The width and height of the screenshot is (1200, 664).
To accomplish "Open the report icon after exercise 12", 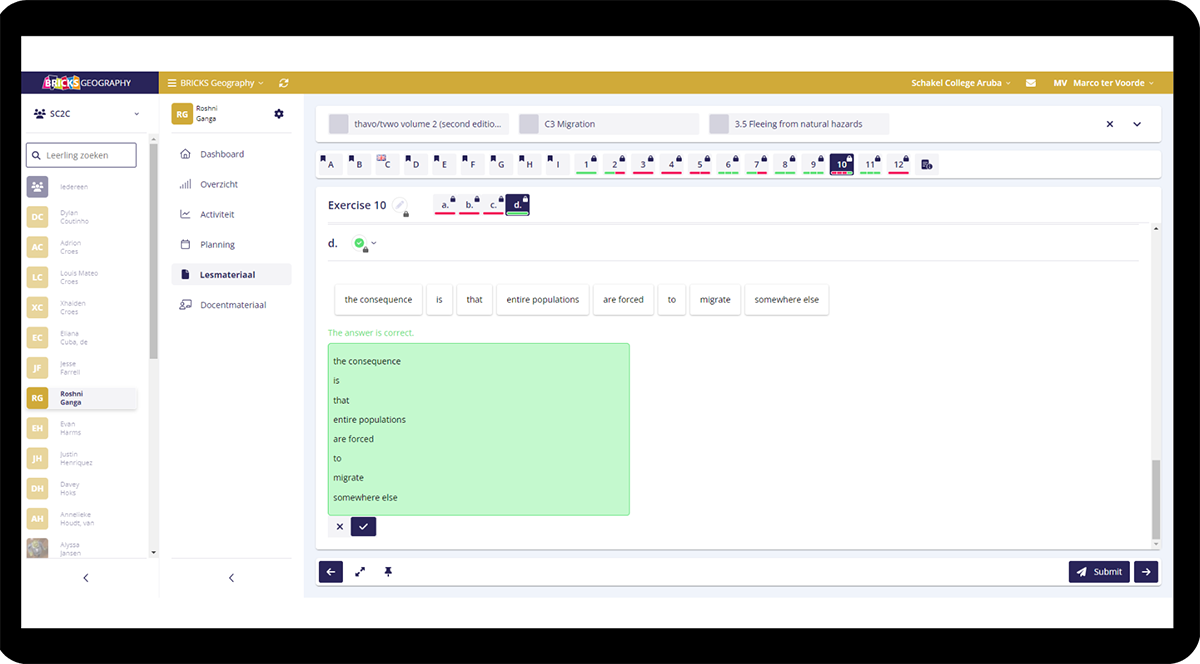I will pyautogui.click(x=926, y=164).
